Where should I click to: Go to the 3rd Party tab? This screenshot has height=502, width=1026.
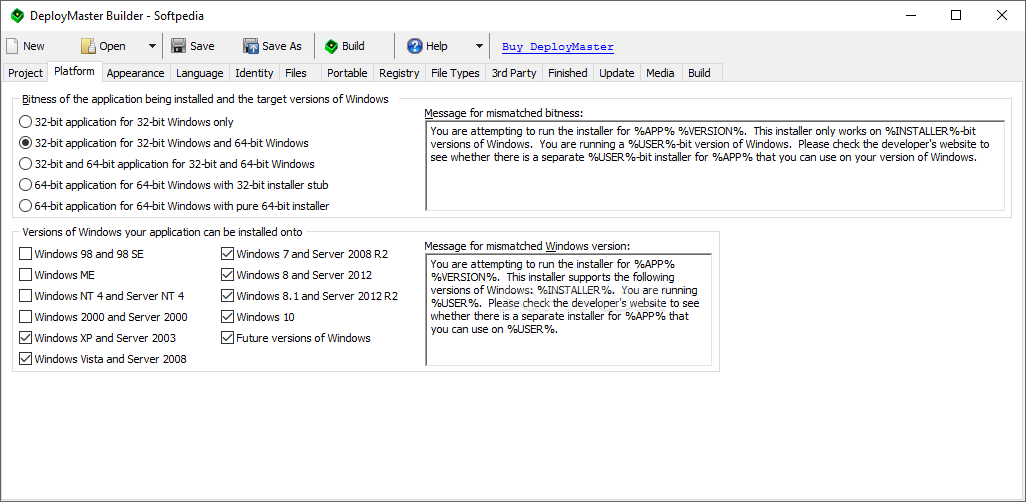[514, 73]
